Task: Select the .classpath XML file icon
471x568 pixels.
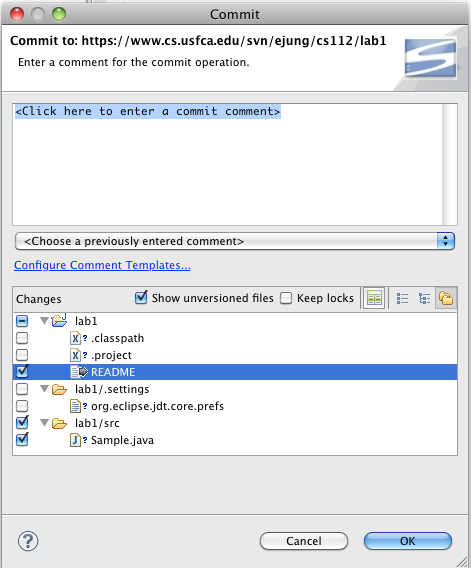Action: click(x=75, y=338)
